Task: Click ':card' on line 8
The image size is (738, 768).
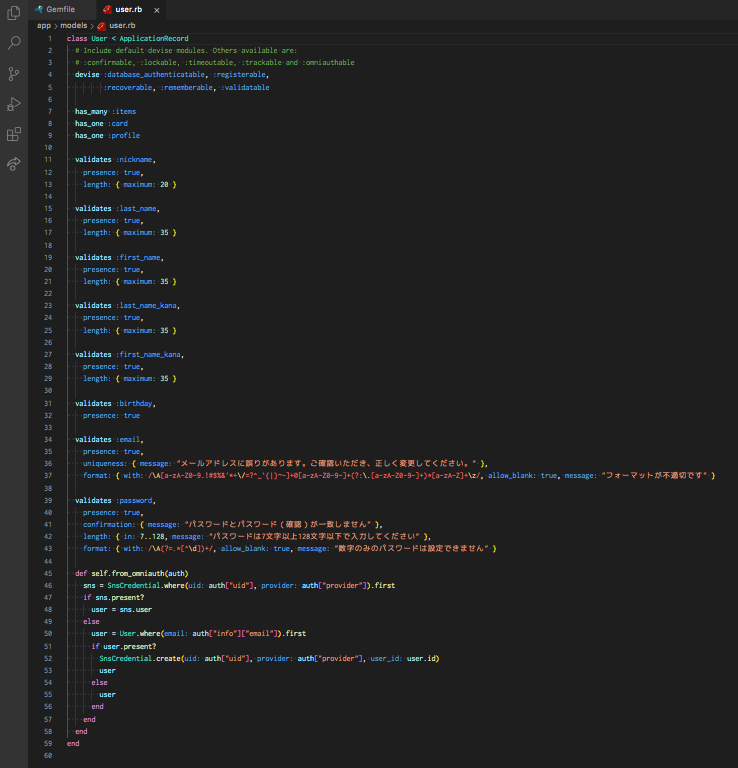Action: 118,123
